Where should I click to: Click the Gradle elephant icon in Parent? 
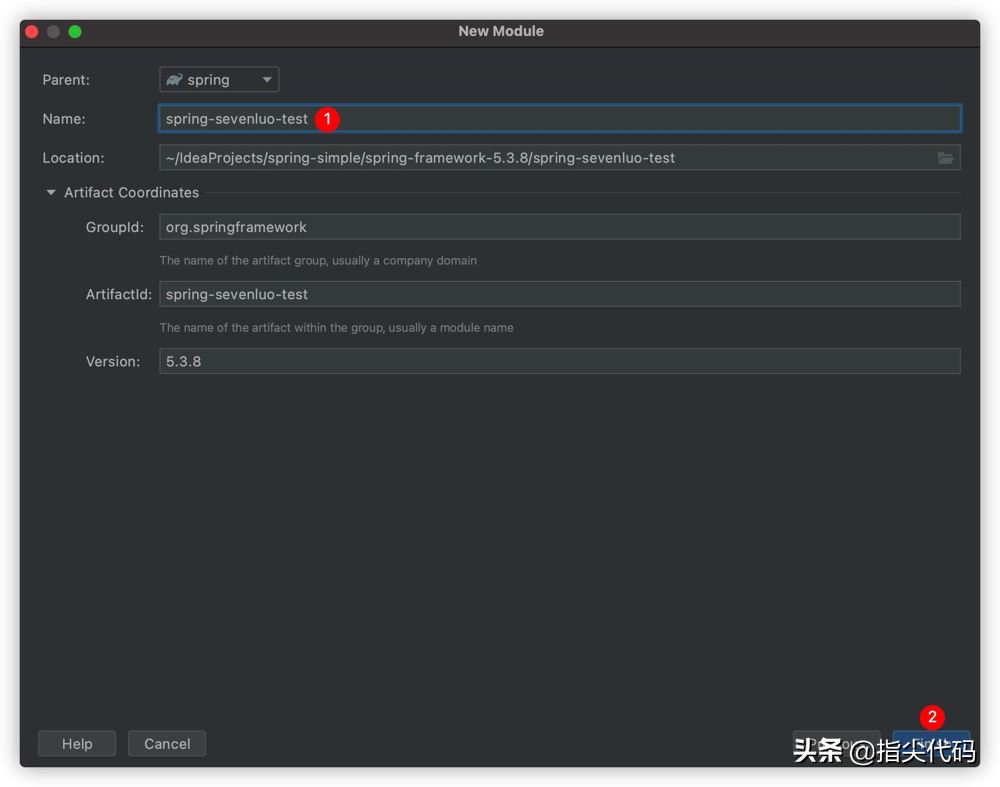(x=174, y=80)
